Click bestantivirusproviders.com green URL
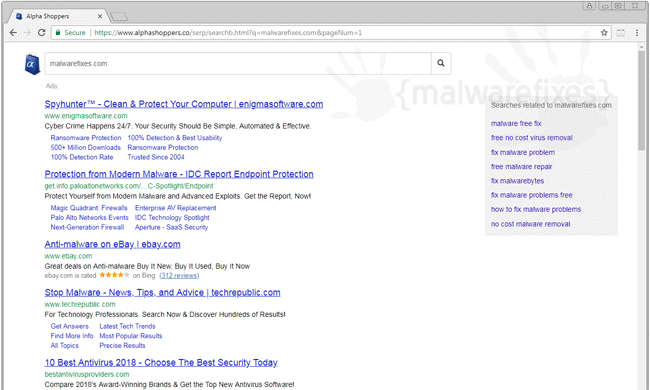This screenshot has height=390, width=650. [87, 374]
